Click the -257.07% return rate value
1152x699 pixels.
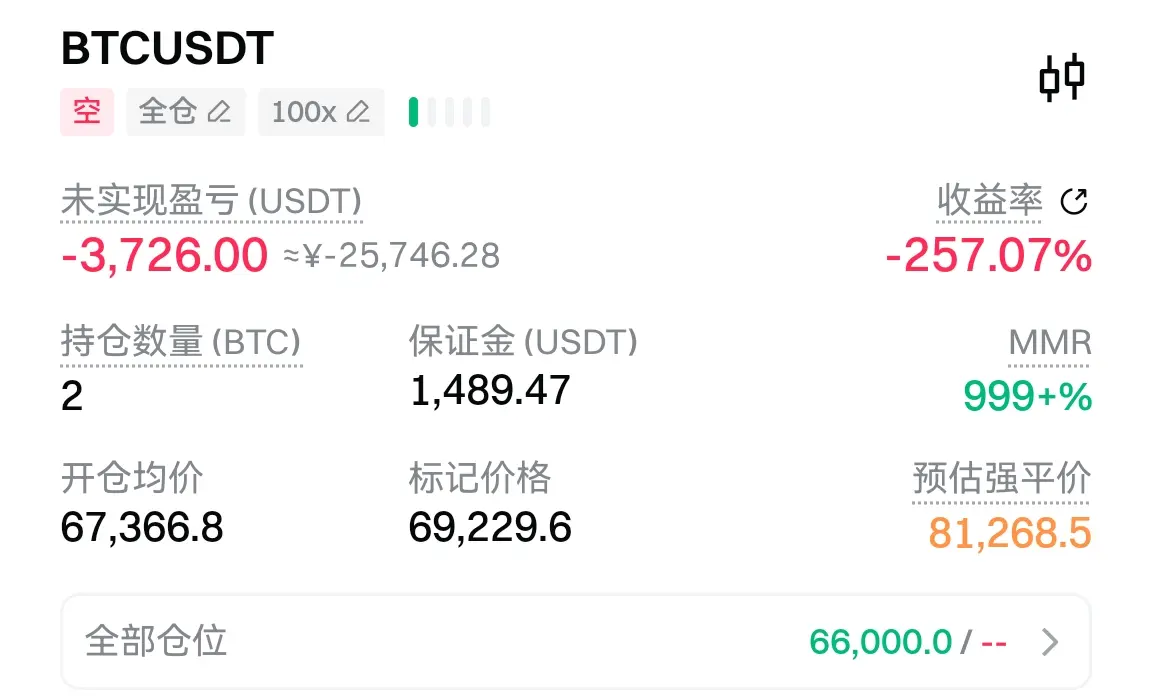click(988, 257)
